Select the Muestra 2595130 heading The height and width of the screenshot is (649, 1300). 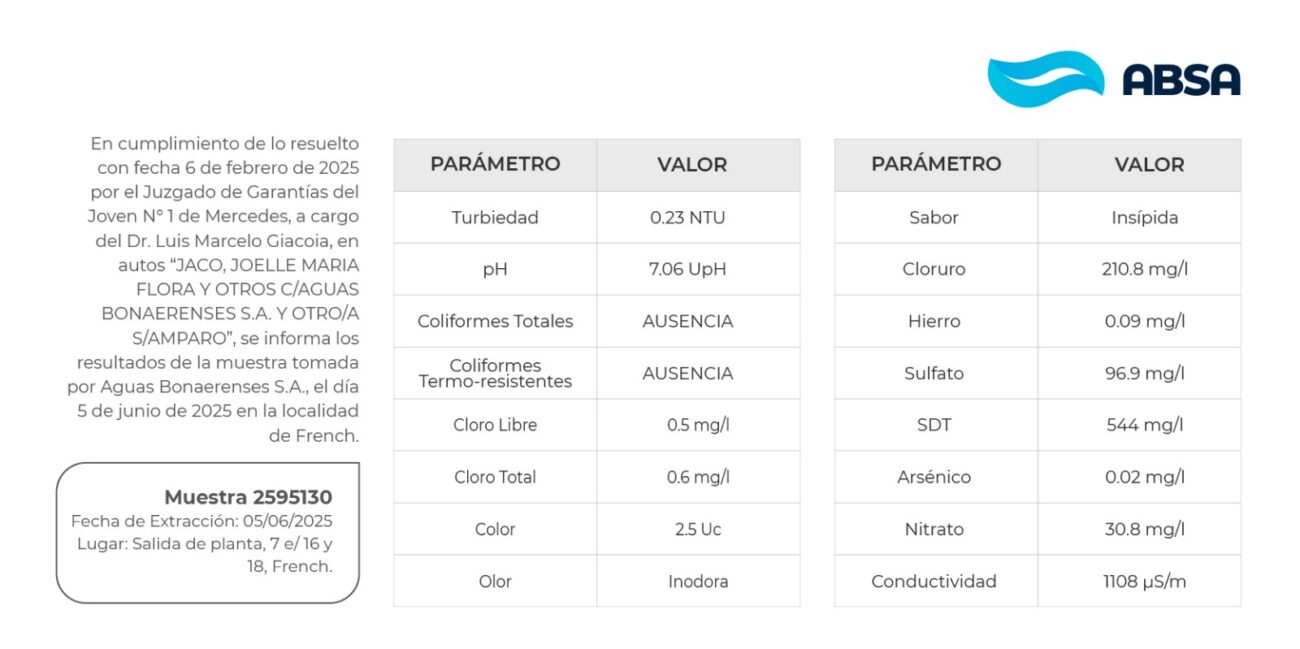pyautogui.click(x=248, y=497)
